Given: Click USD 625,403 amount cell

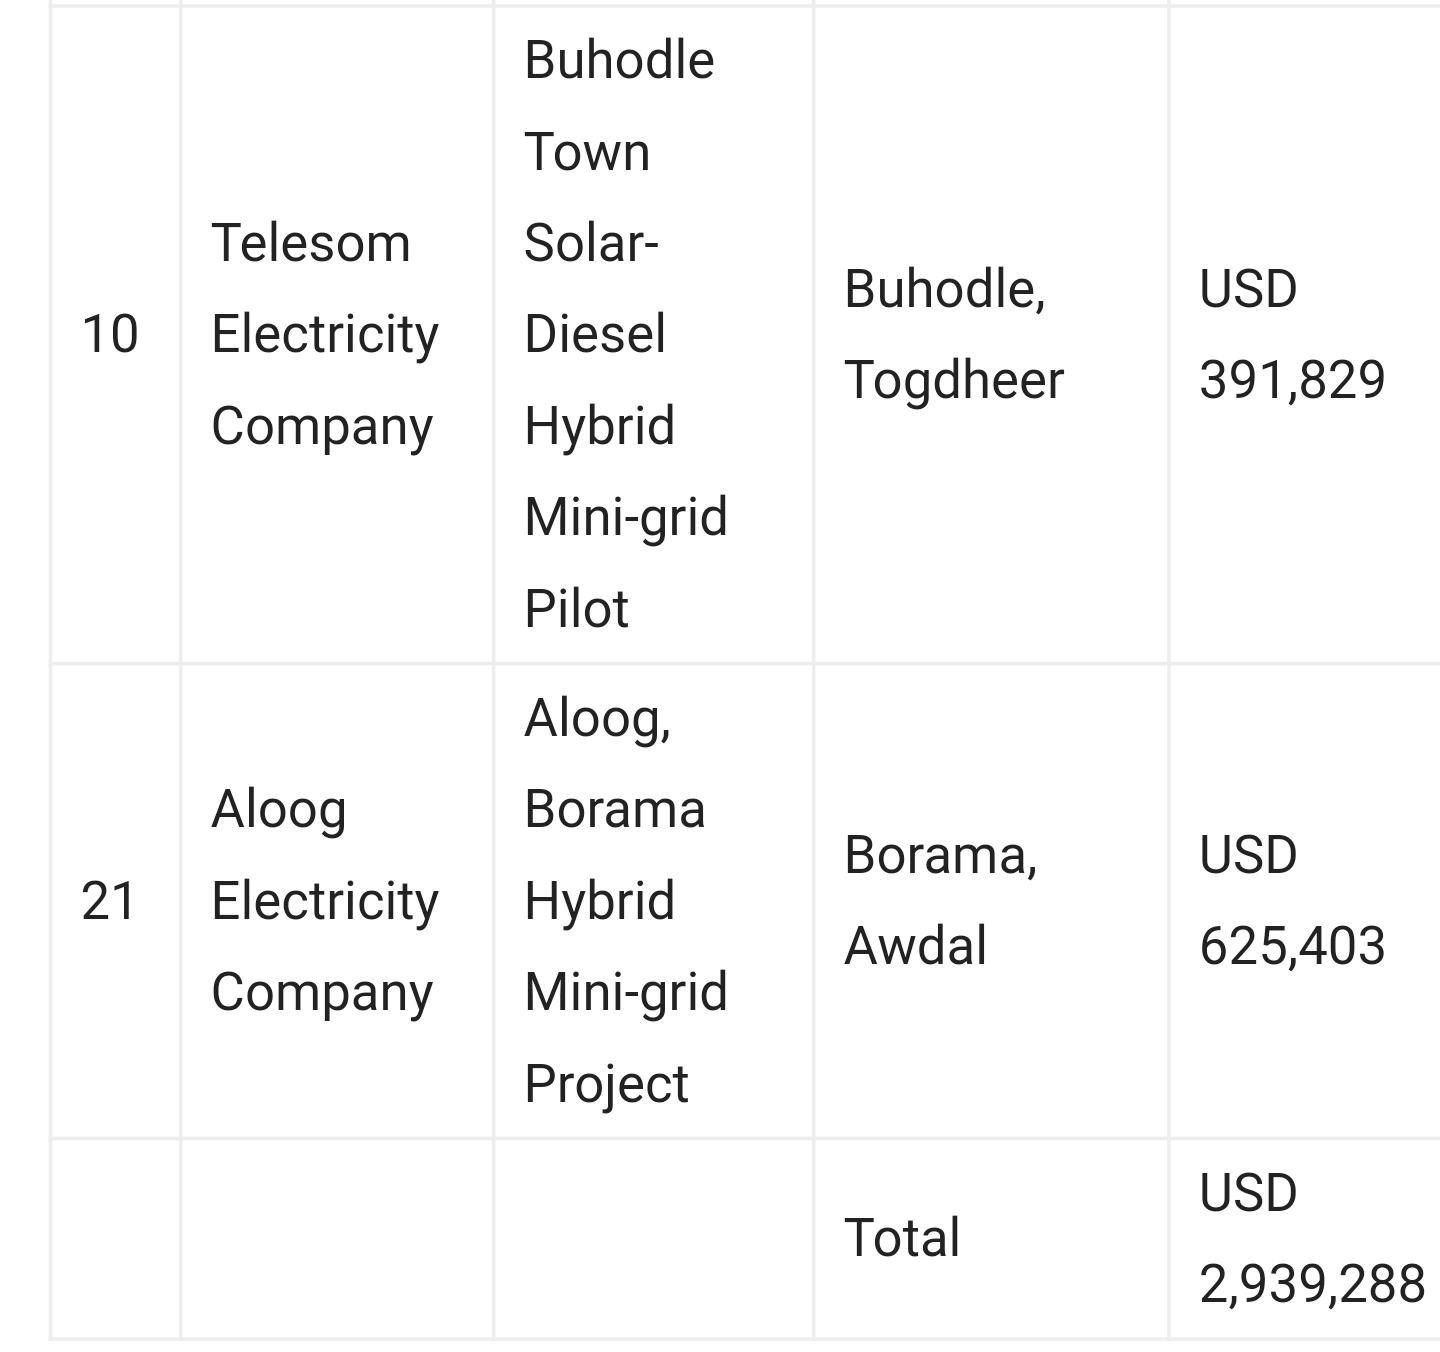Looking at the screenshot, I should click(1305, 901).
